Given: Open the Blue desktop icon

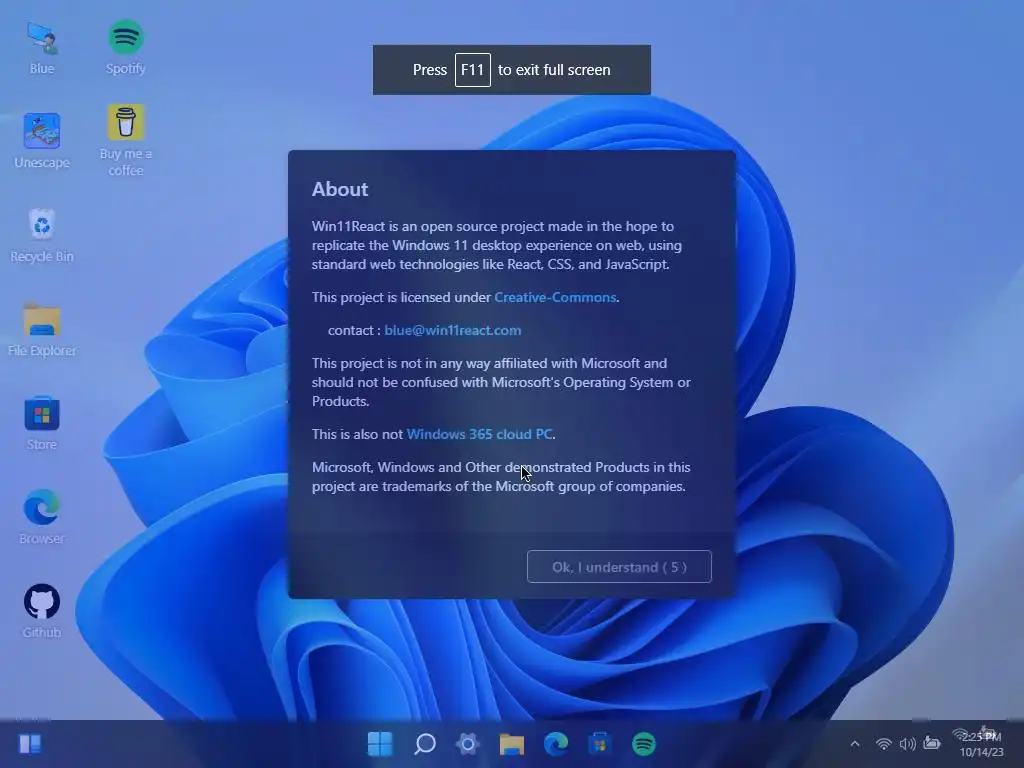Looking at the screenshot, I should [42, 47].
